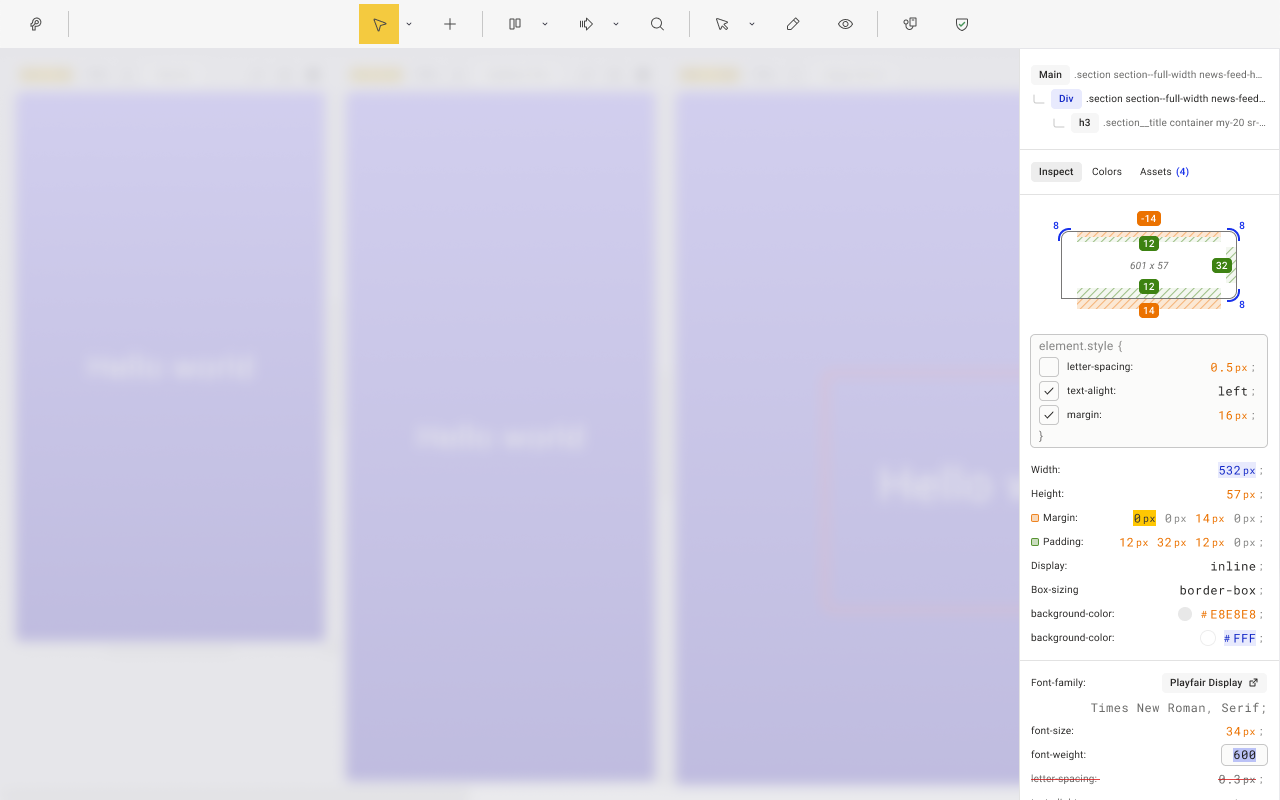The image size is (1280, 800).
Task: Click the app logo icon in the toolbar
Action: click(x=36, y=24)
